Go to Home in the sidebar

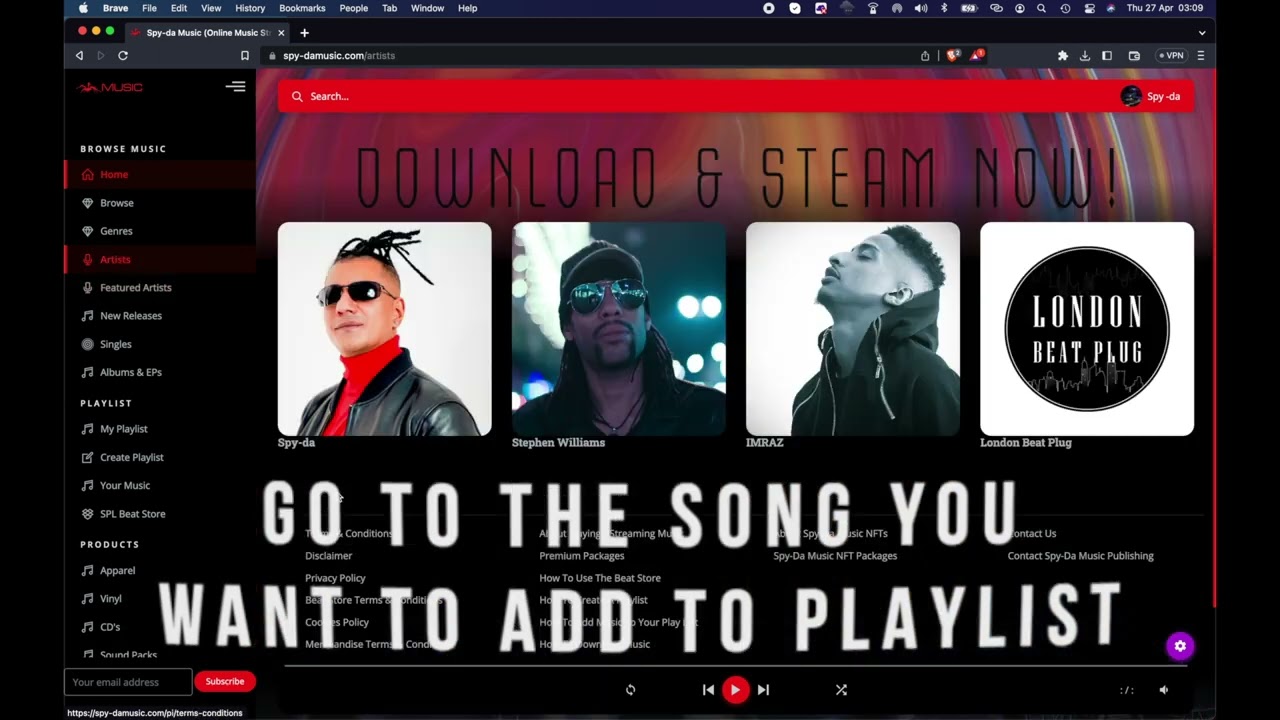click(160, 174)
